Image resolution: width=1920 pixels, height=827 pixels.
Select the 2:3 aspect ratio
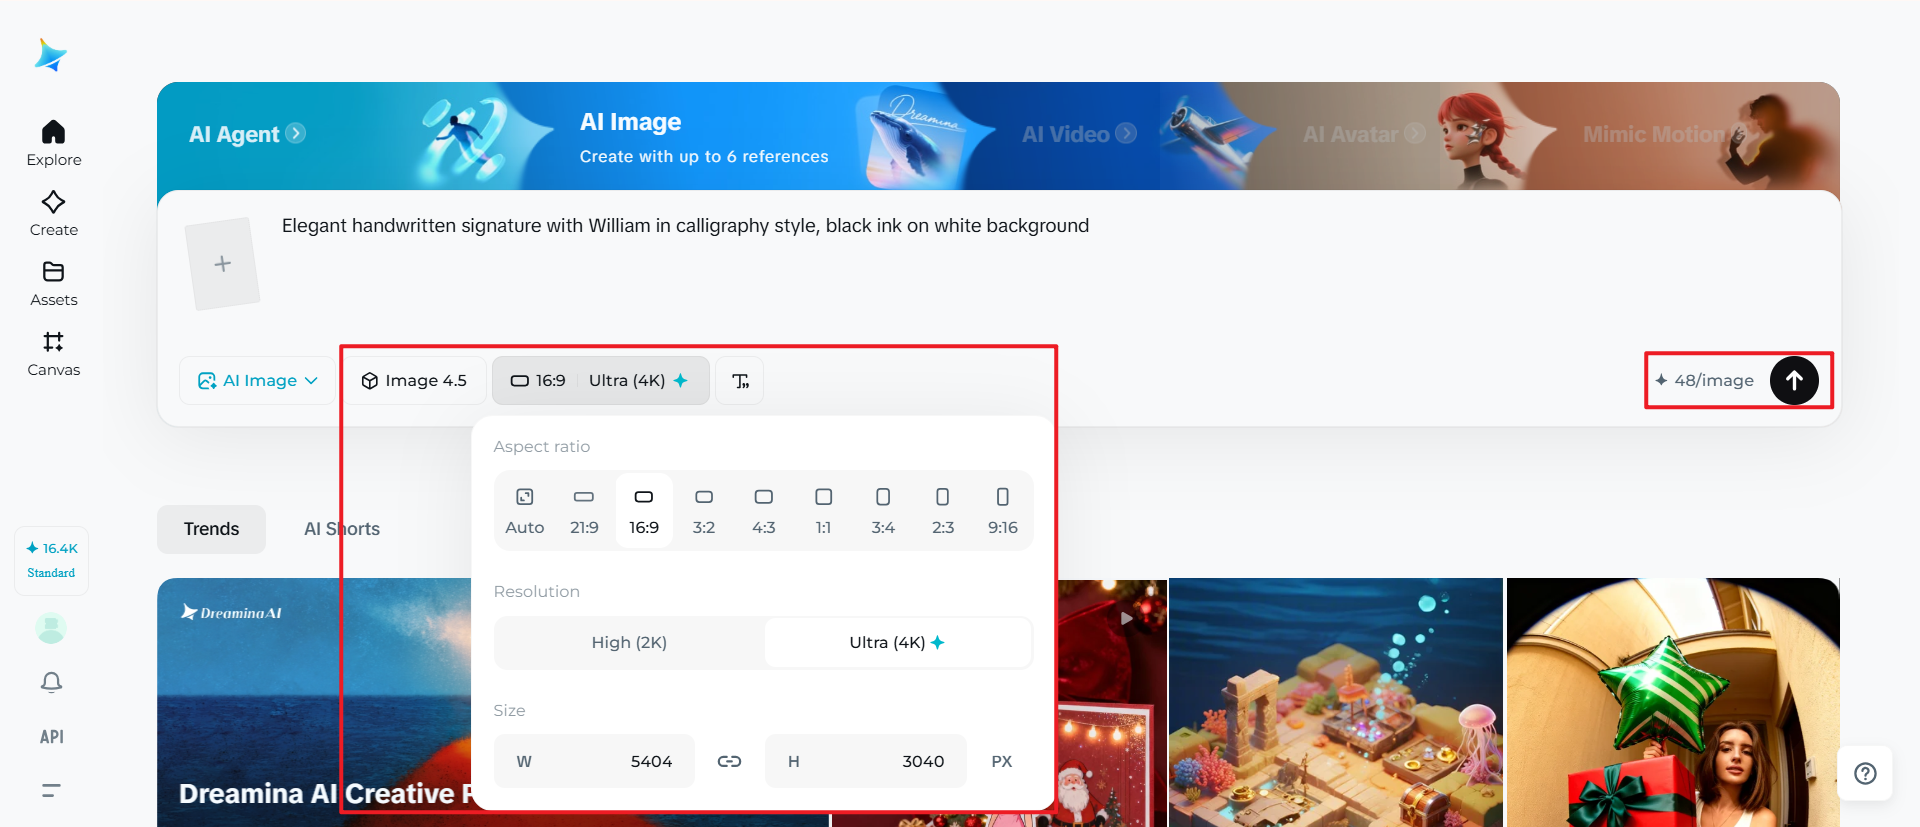[943, 511]
